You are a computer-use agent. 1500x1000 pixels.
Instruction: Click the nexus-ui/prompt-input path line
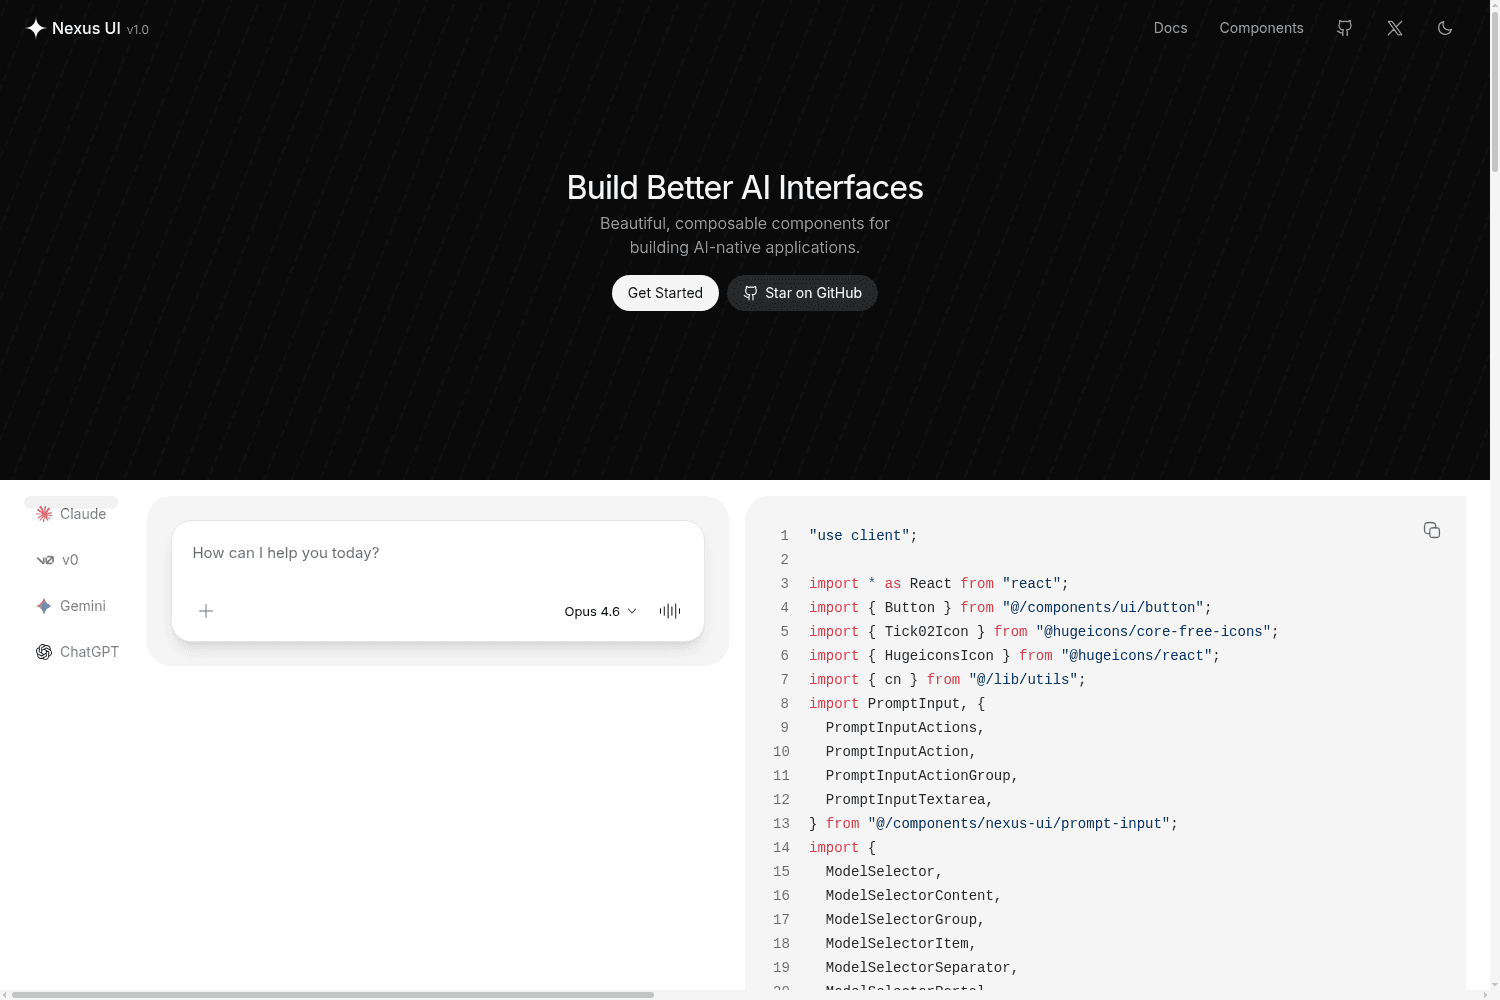pyautogui.click(x=994, y=824)
